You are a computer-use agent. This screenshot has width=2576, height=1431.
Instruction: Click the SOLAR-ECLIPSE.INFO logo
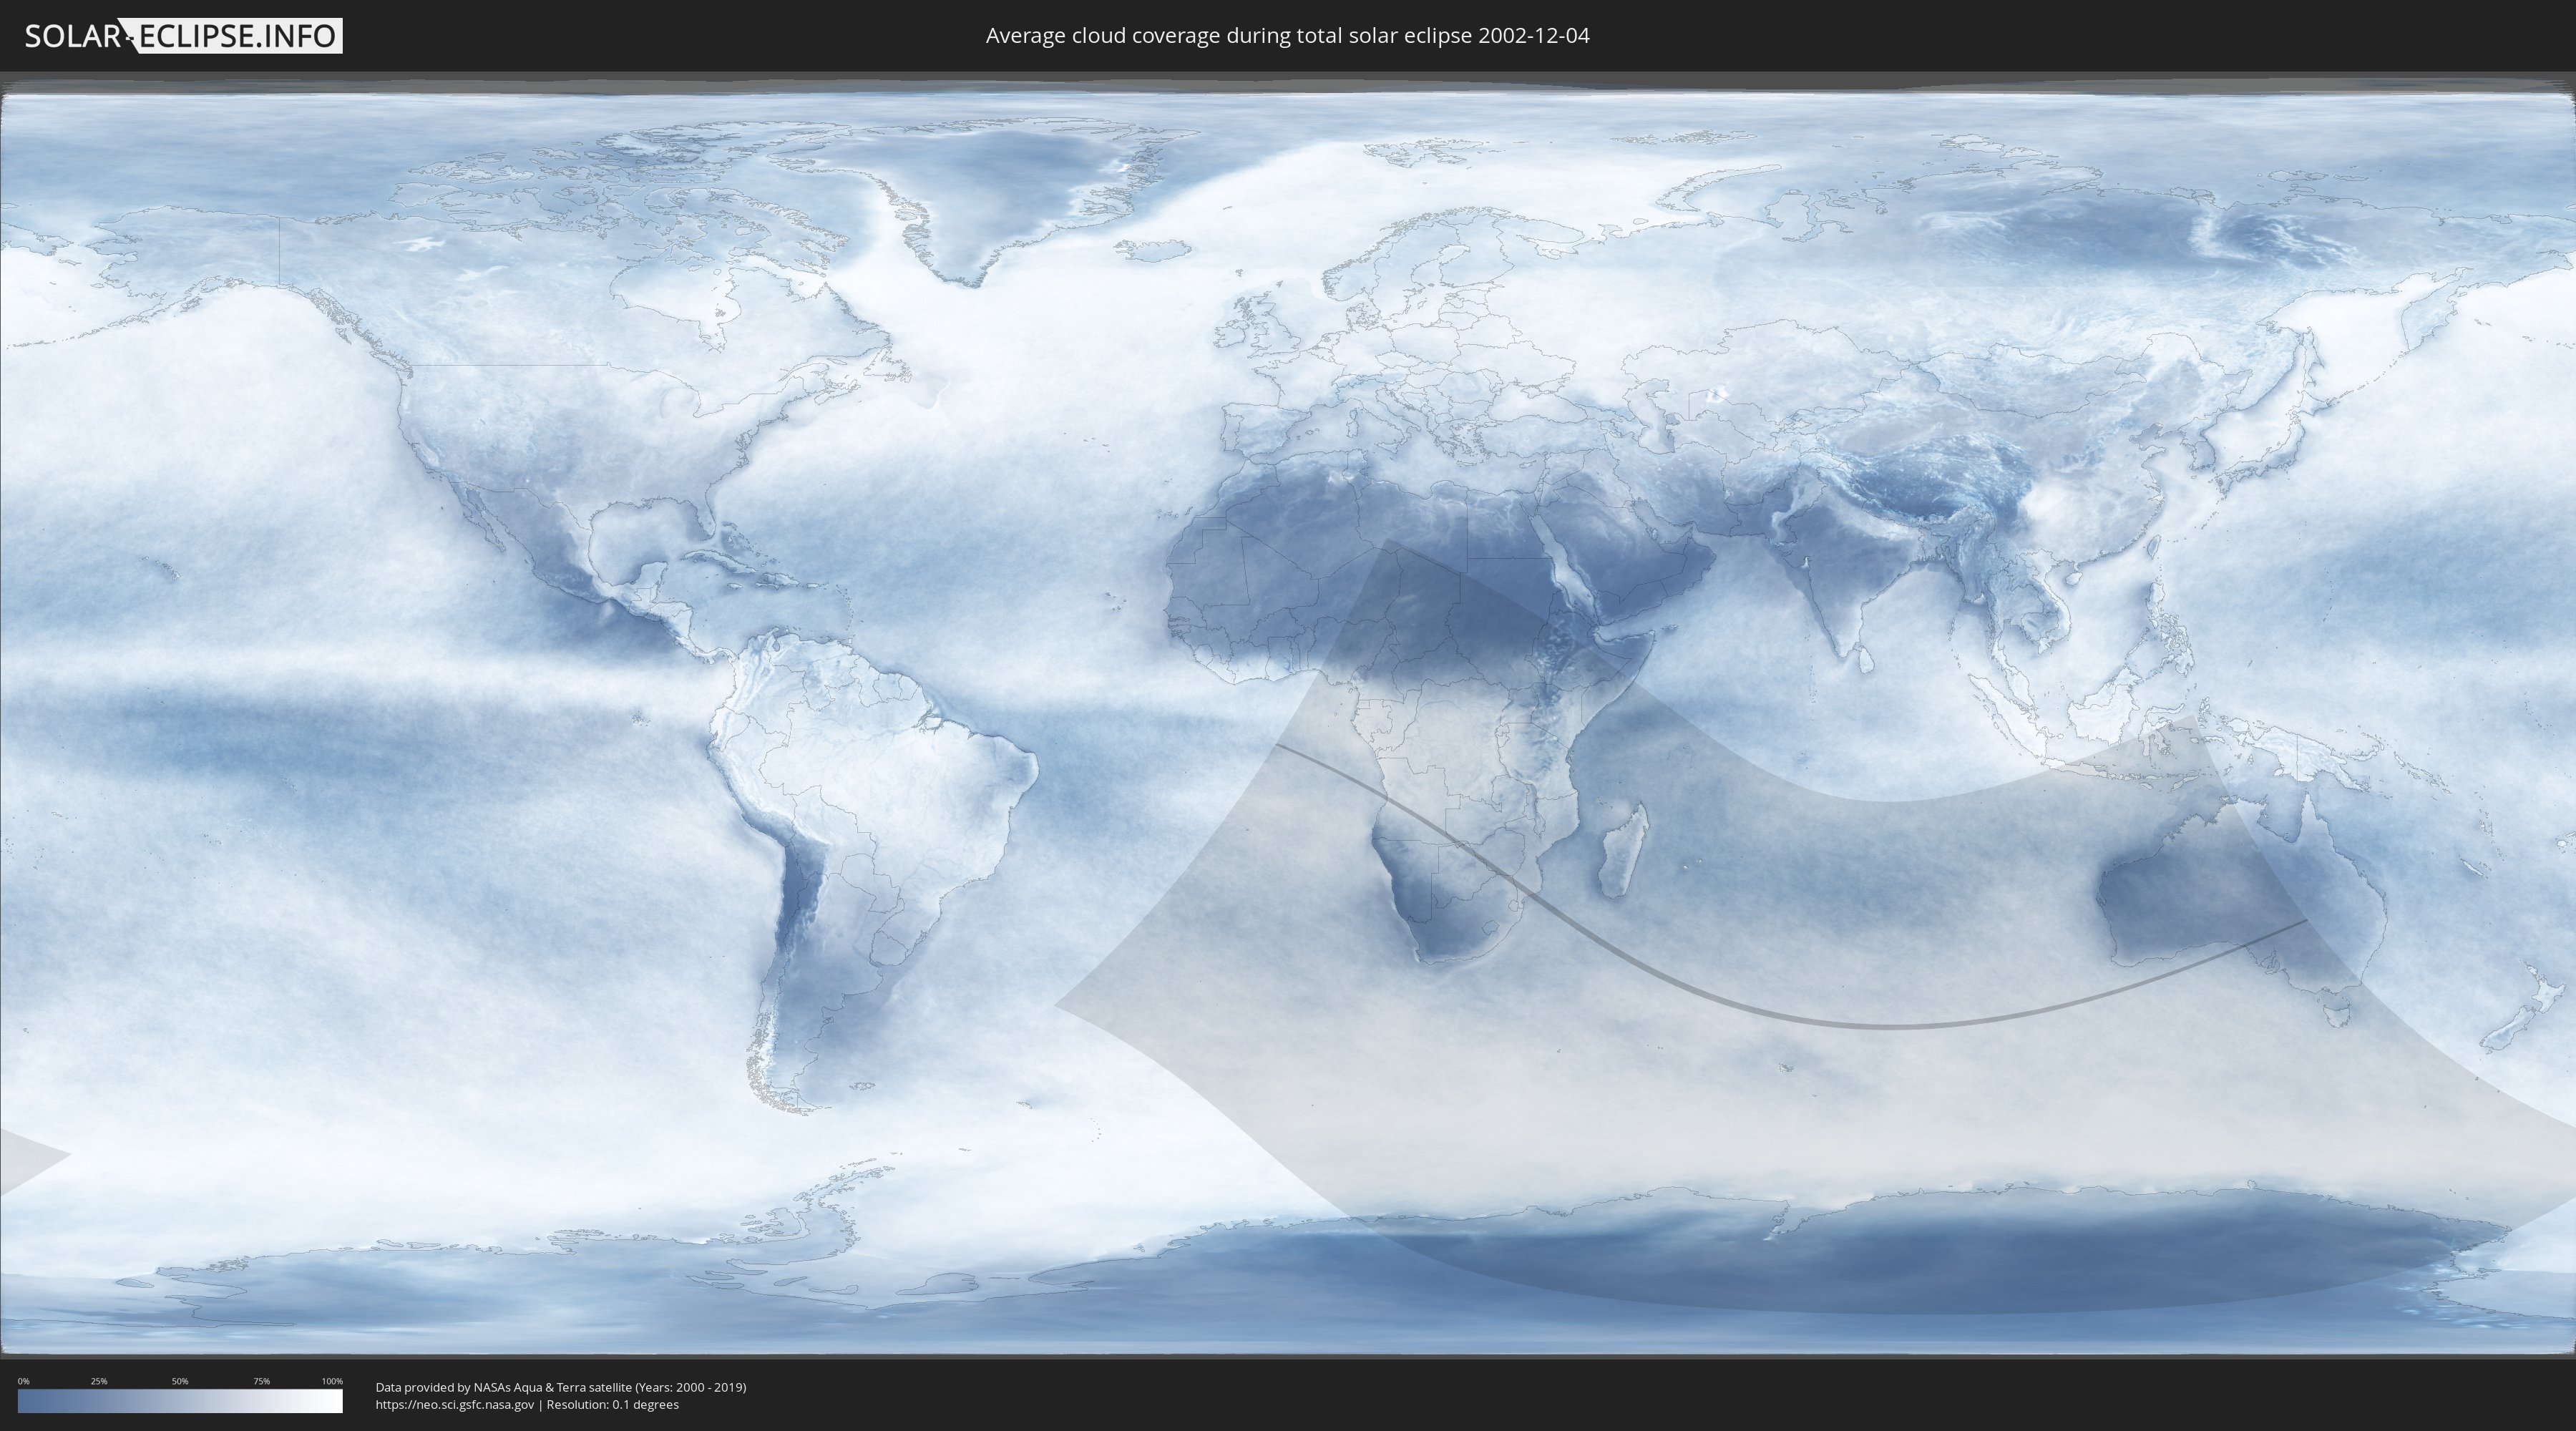tap(183, 36)
